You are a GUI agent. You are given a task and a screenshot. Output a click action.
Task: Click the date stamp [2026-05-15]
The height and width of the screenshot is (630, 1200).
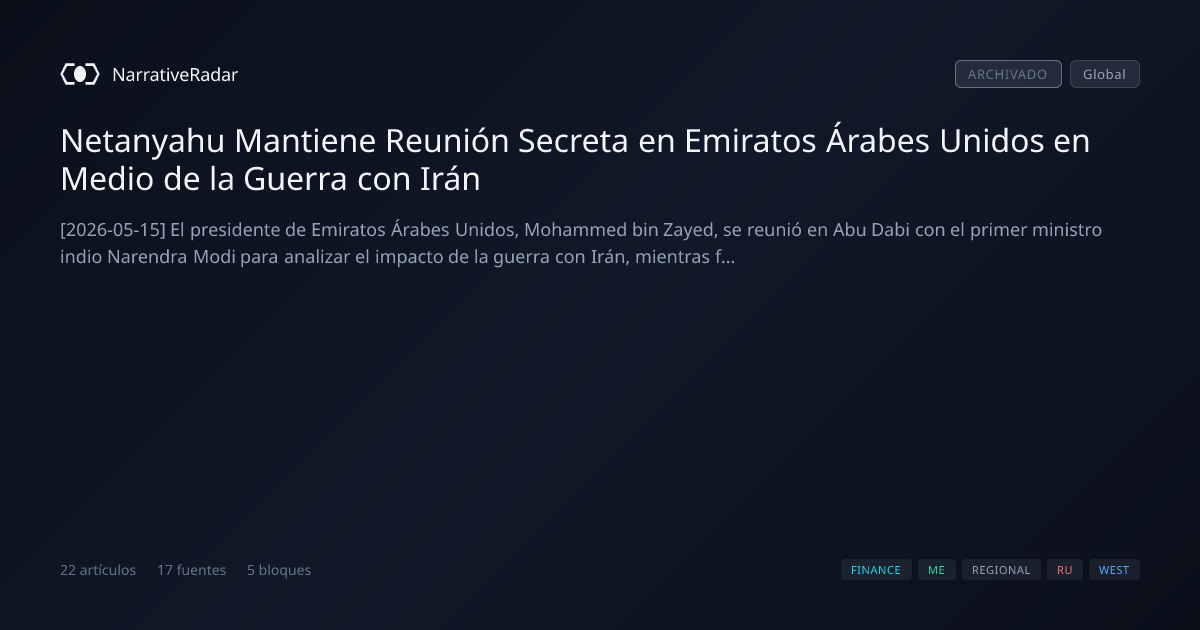tap(113, 230)
